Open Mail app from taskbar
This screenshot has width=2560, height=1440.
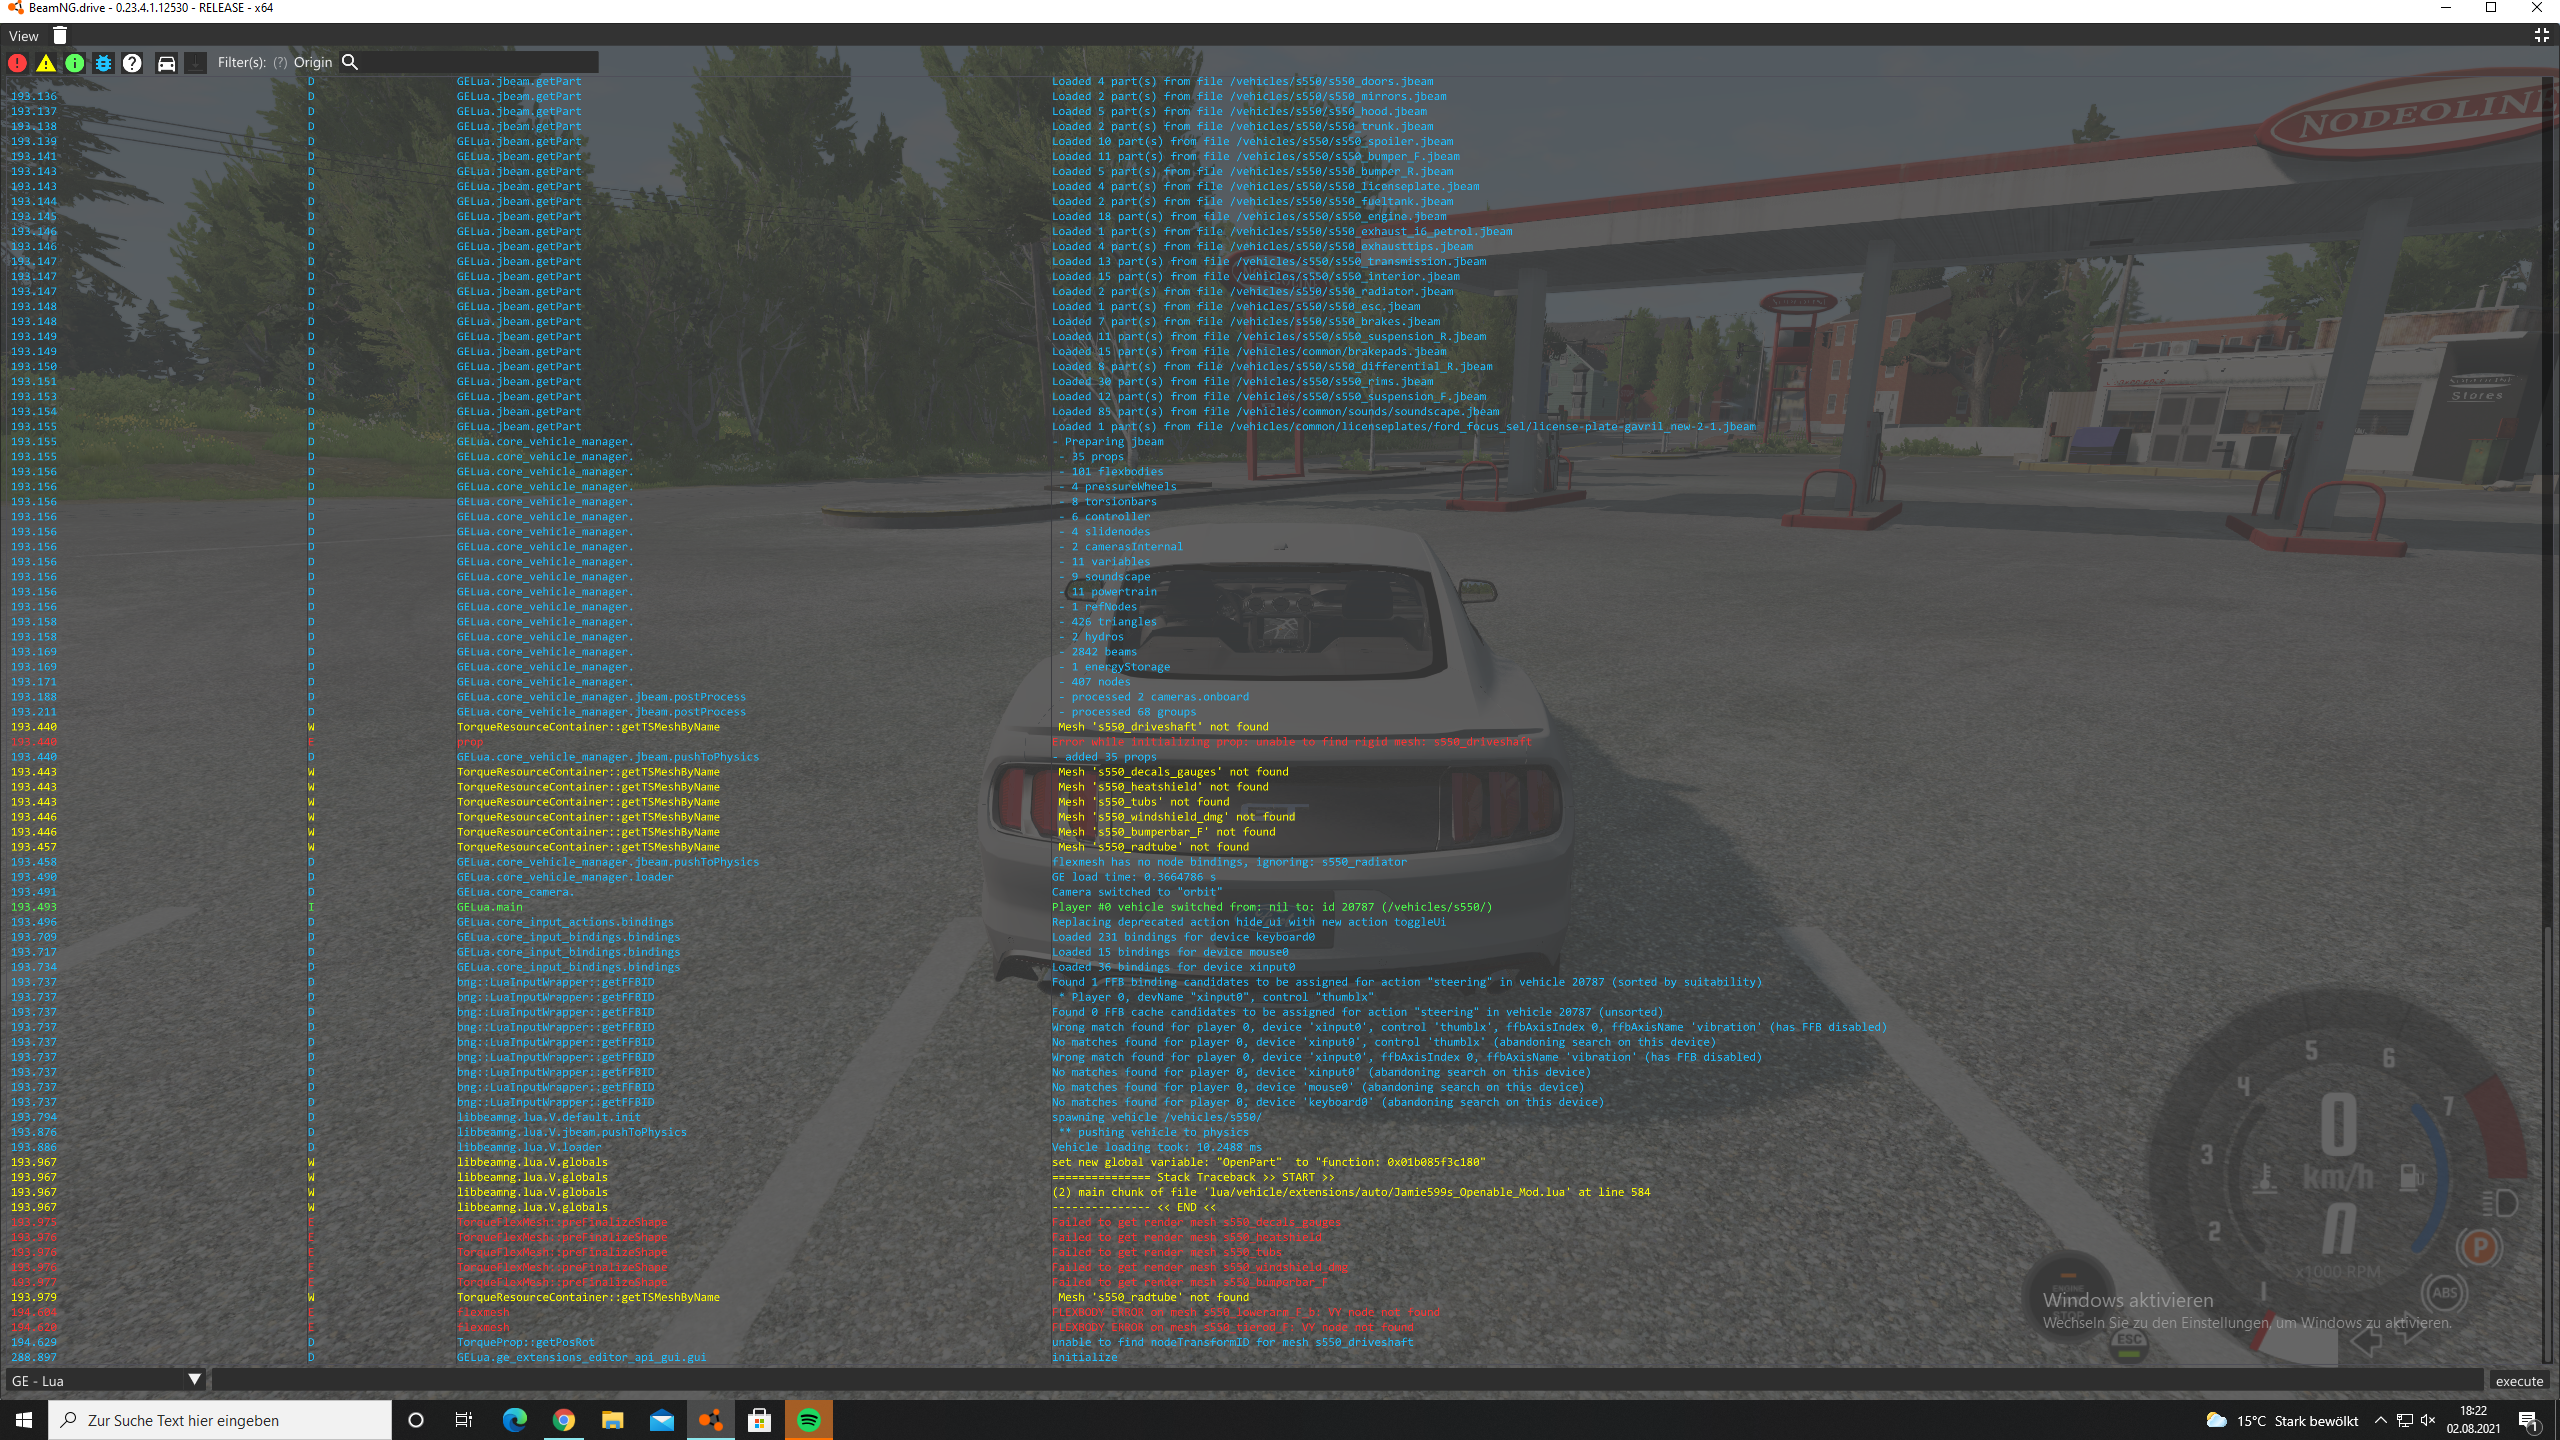click(661, 1420)
